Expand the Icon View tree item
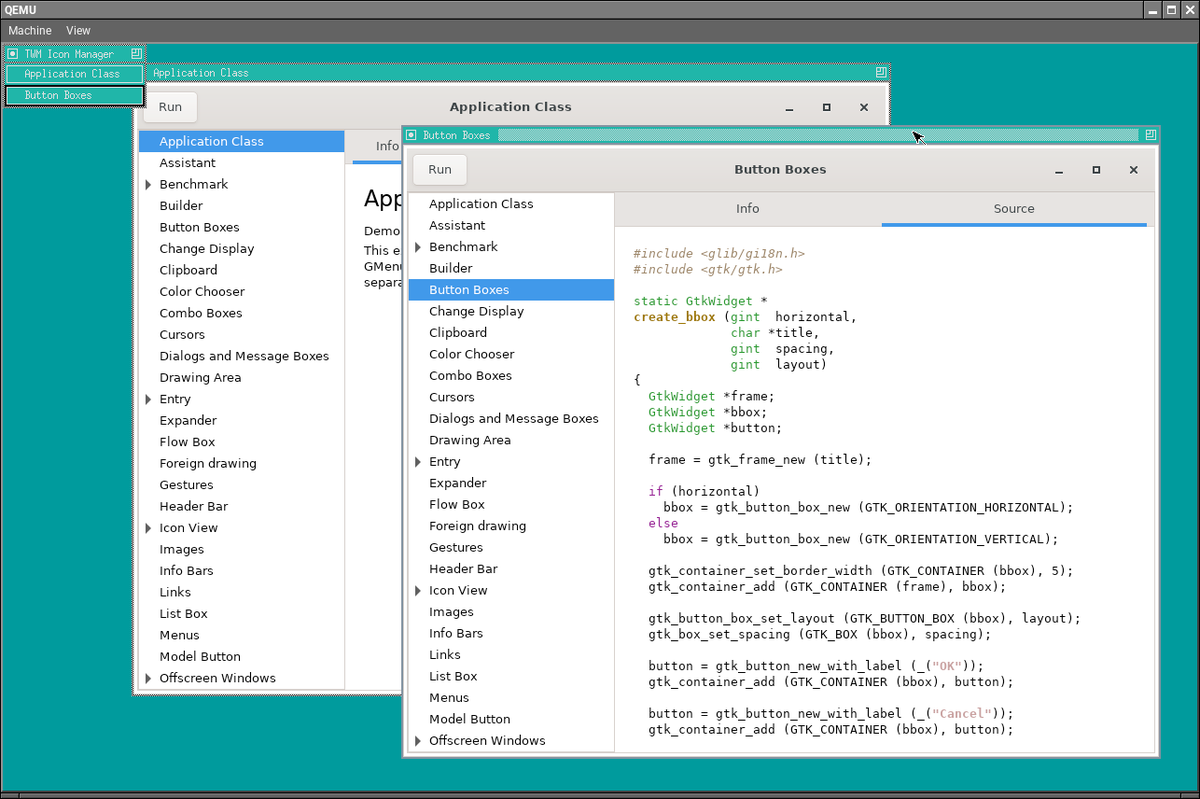Image resolution: width=1200 pixels, height=799 pixels. [x=417, y=590]
